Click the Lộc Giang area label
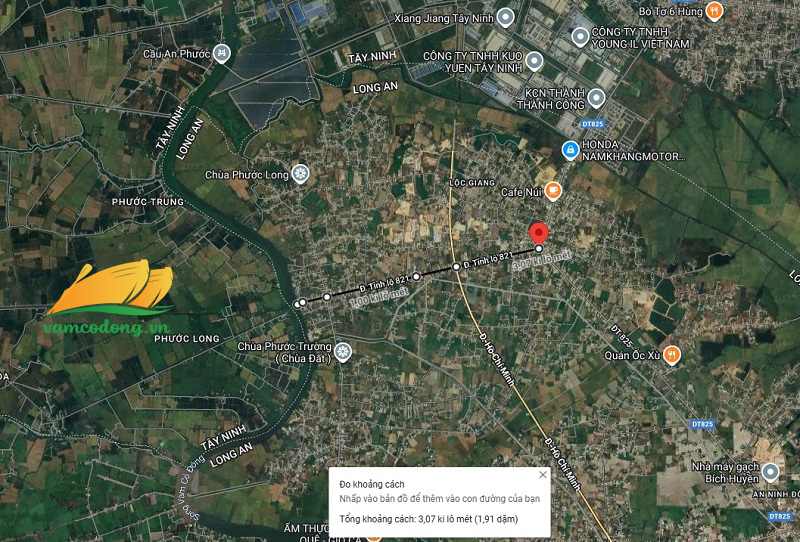The width and height of the screenshot is (800, 542). (472, 182)
